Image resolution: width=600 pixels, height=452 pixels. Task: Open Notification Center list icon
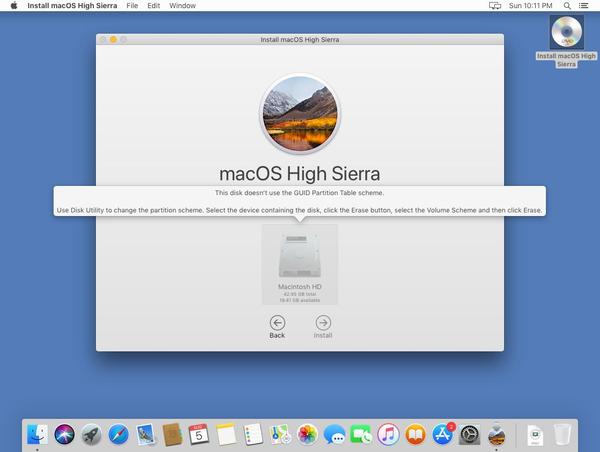pos(583,6)
